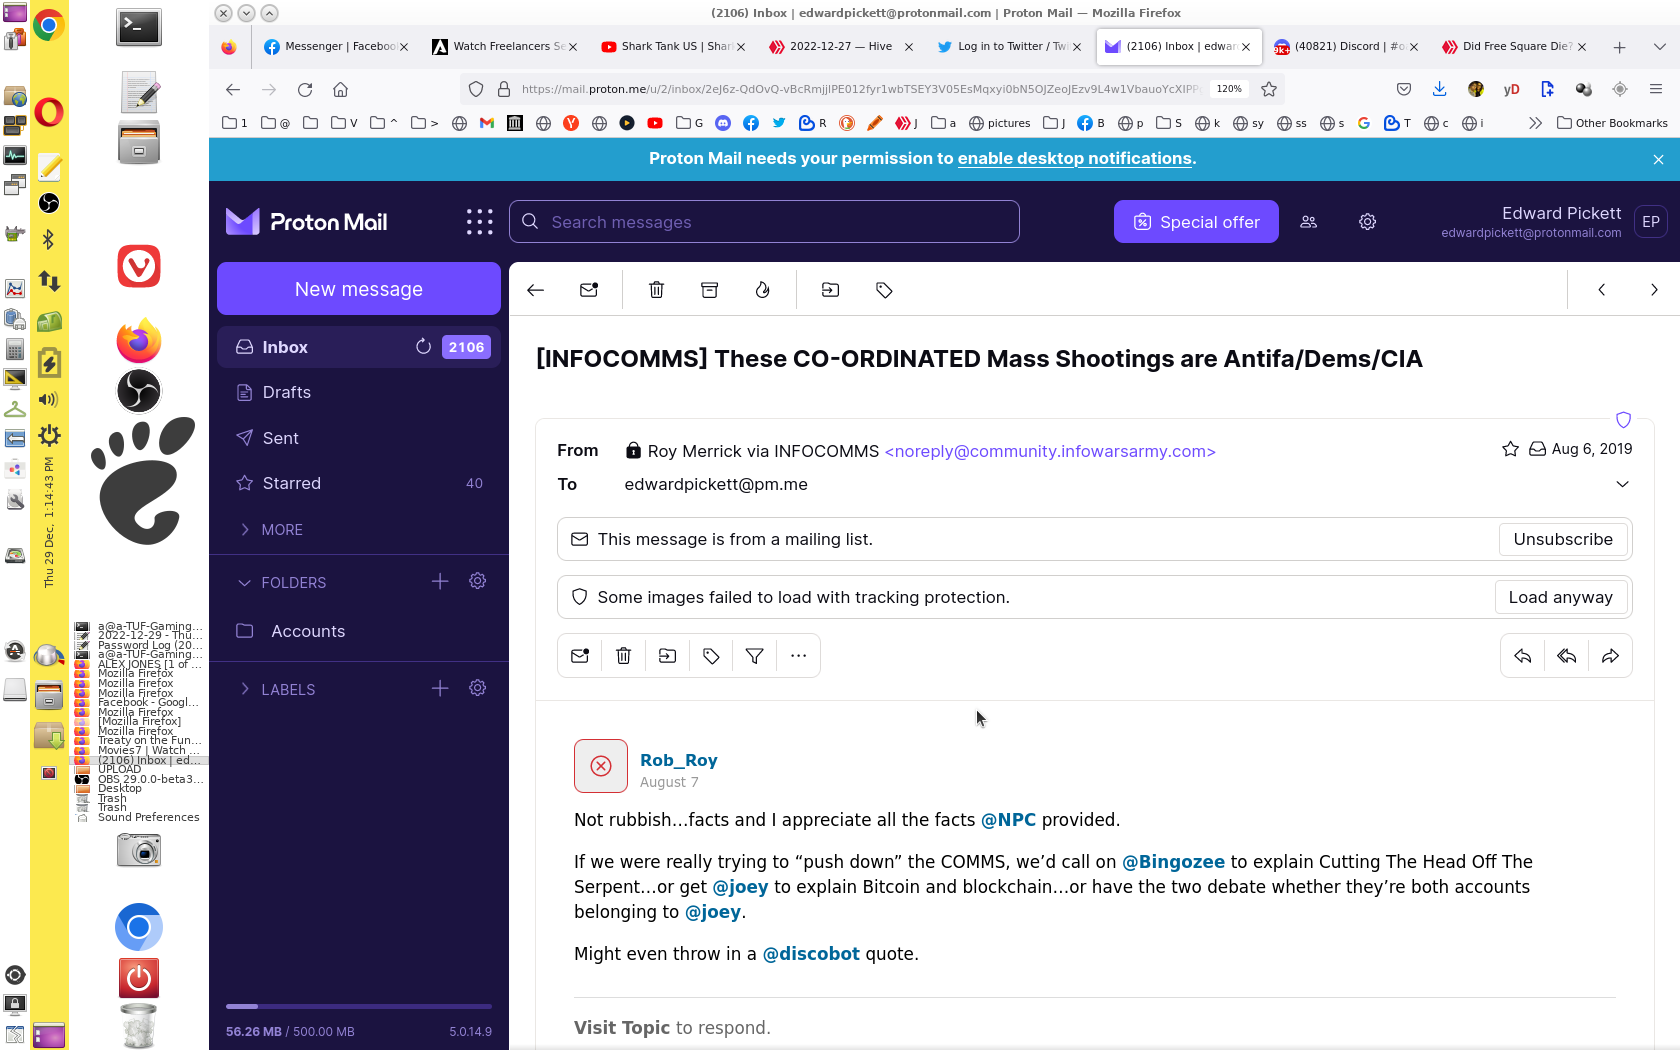This screenshot has width=1680, height=1050.
Task: Open a new Firefox tab
Action: click(1619, 47)
